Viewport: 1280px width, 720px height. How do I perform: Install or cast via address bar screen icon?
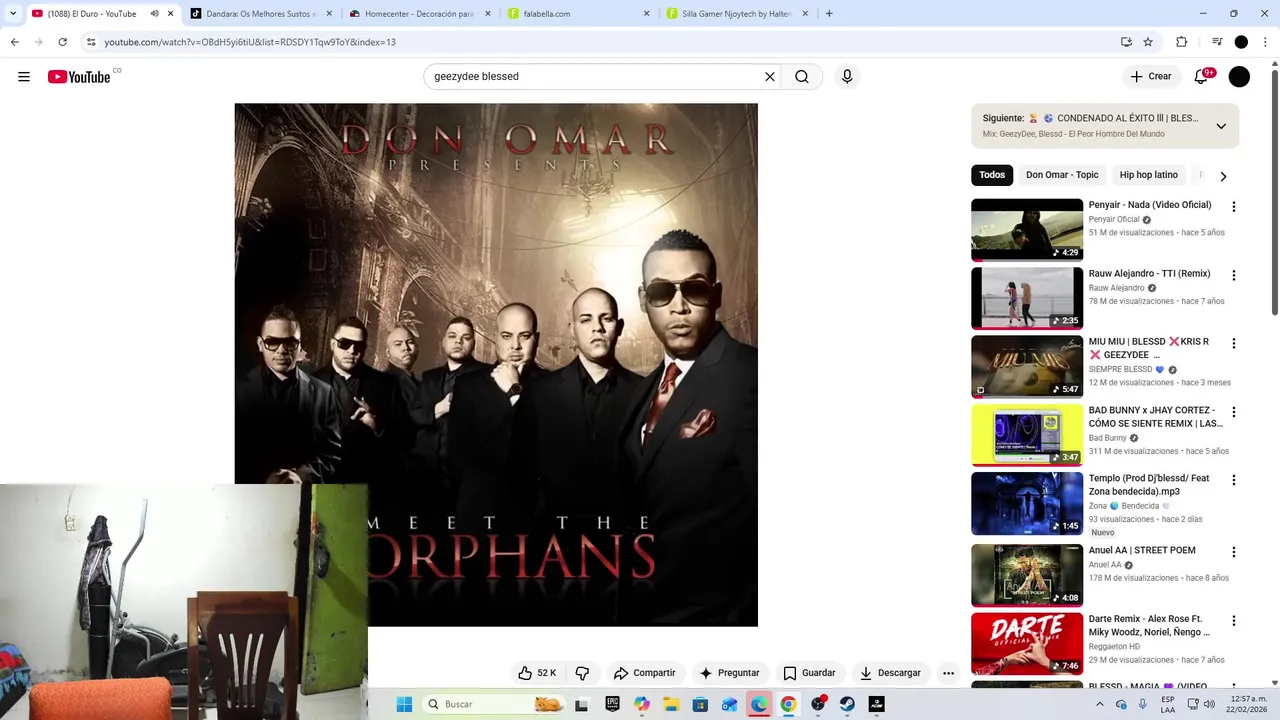click(1126, 42)
